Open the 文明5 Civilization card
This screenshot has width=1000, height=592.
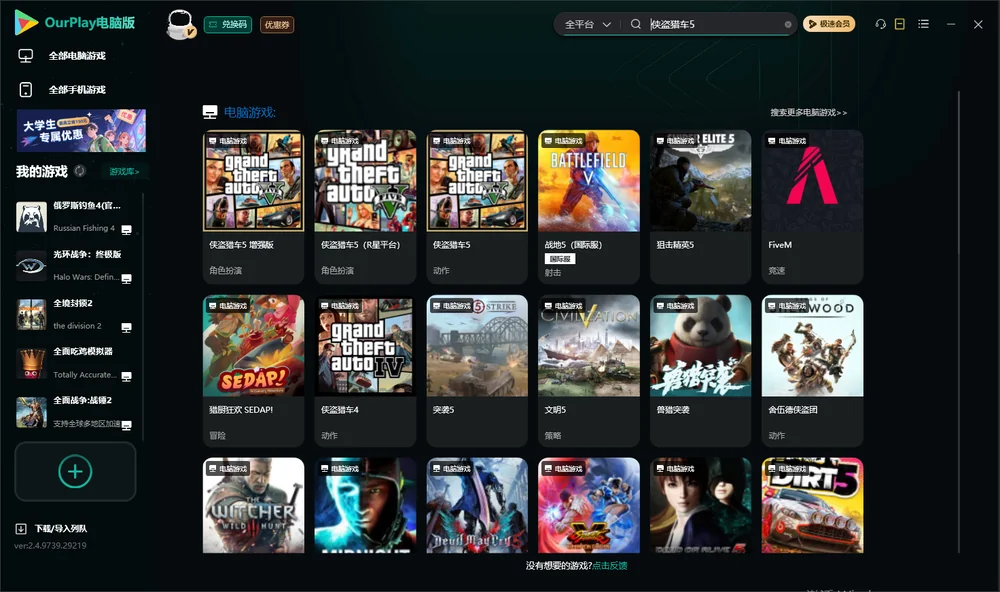(x=589, y=371)
